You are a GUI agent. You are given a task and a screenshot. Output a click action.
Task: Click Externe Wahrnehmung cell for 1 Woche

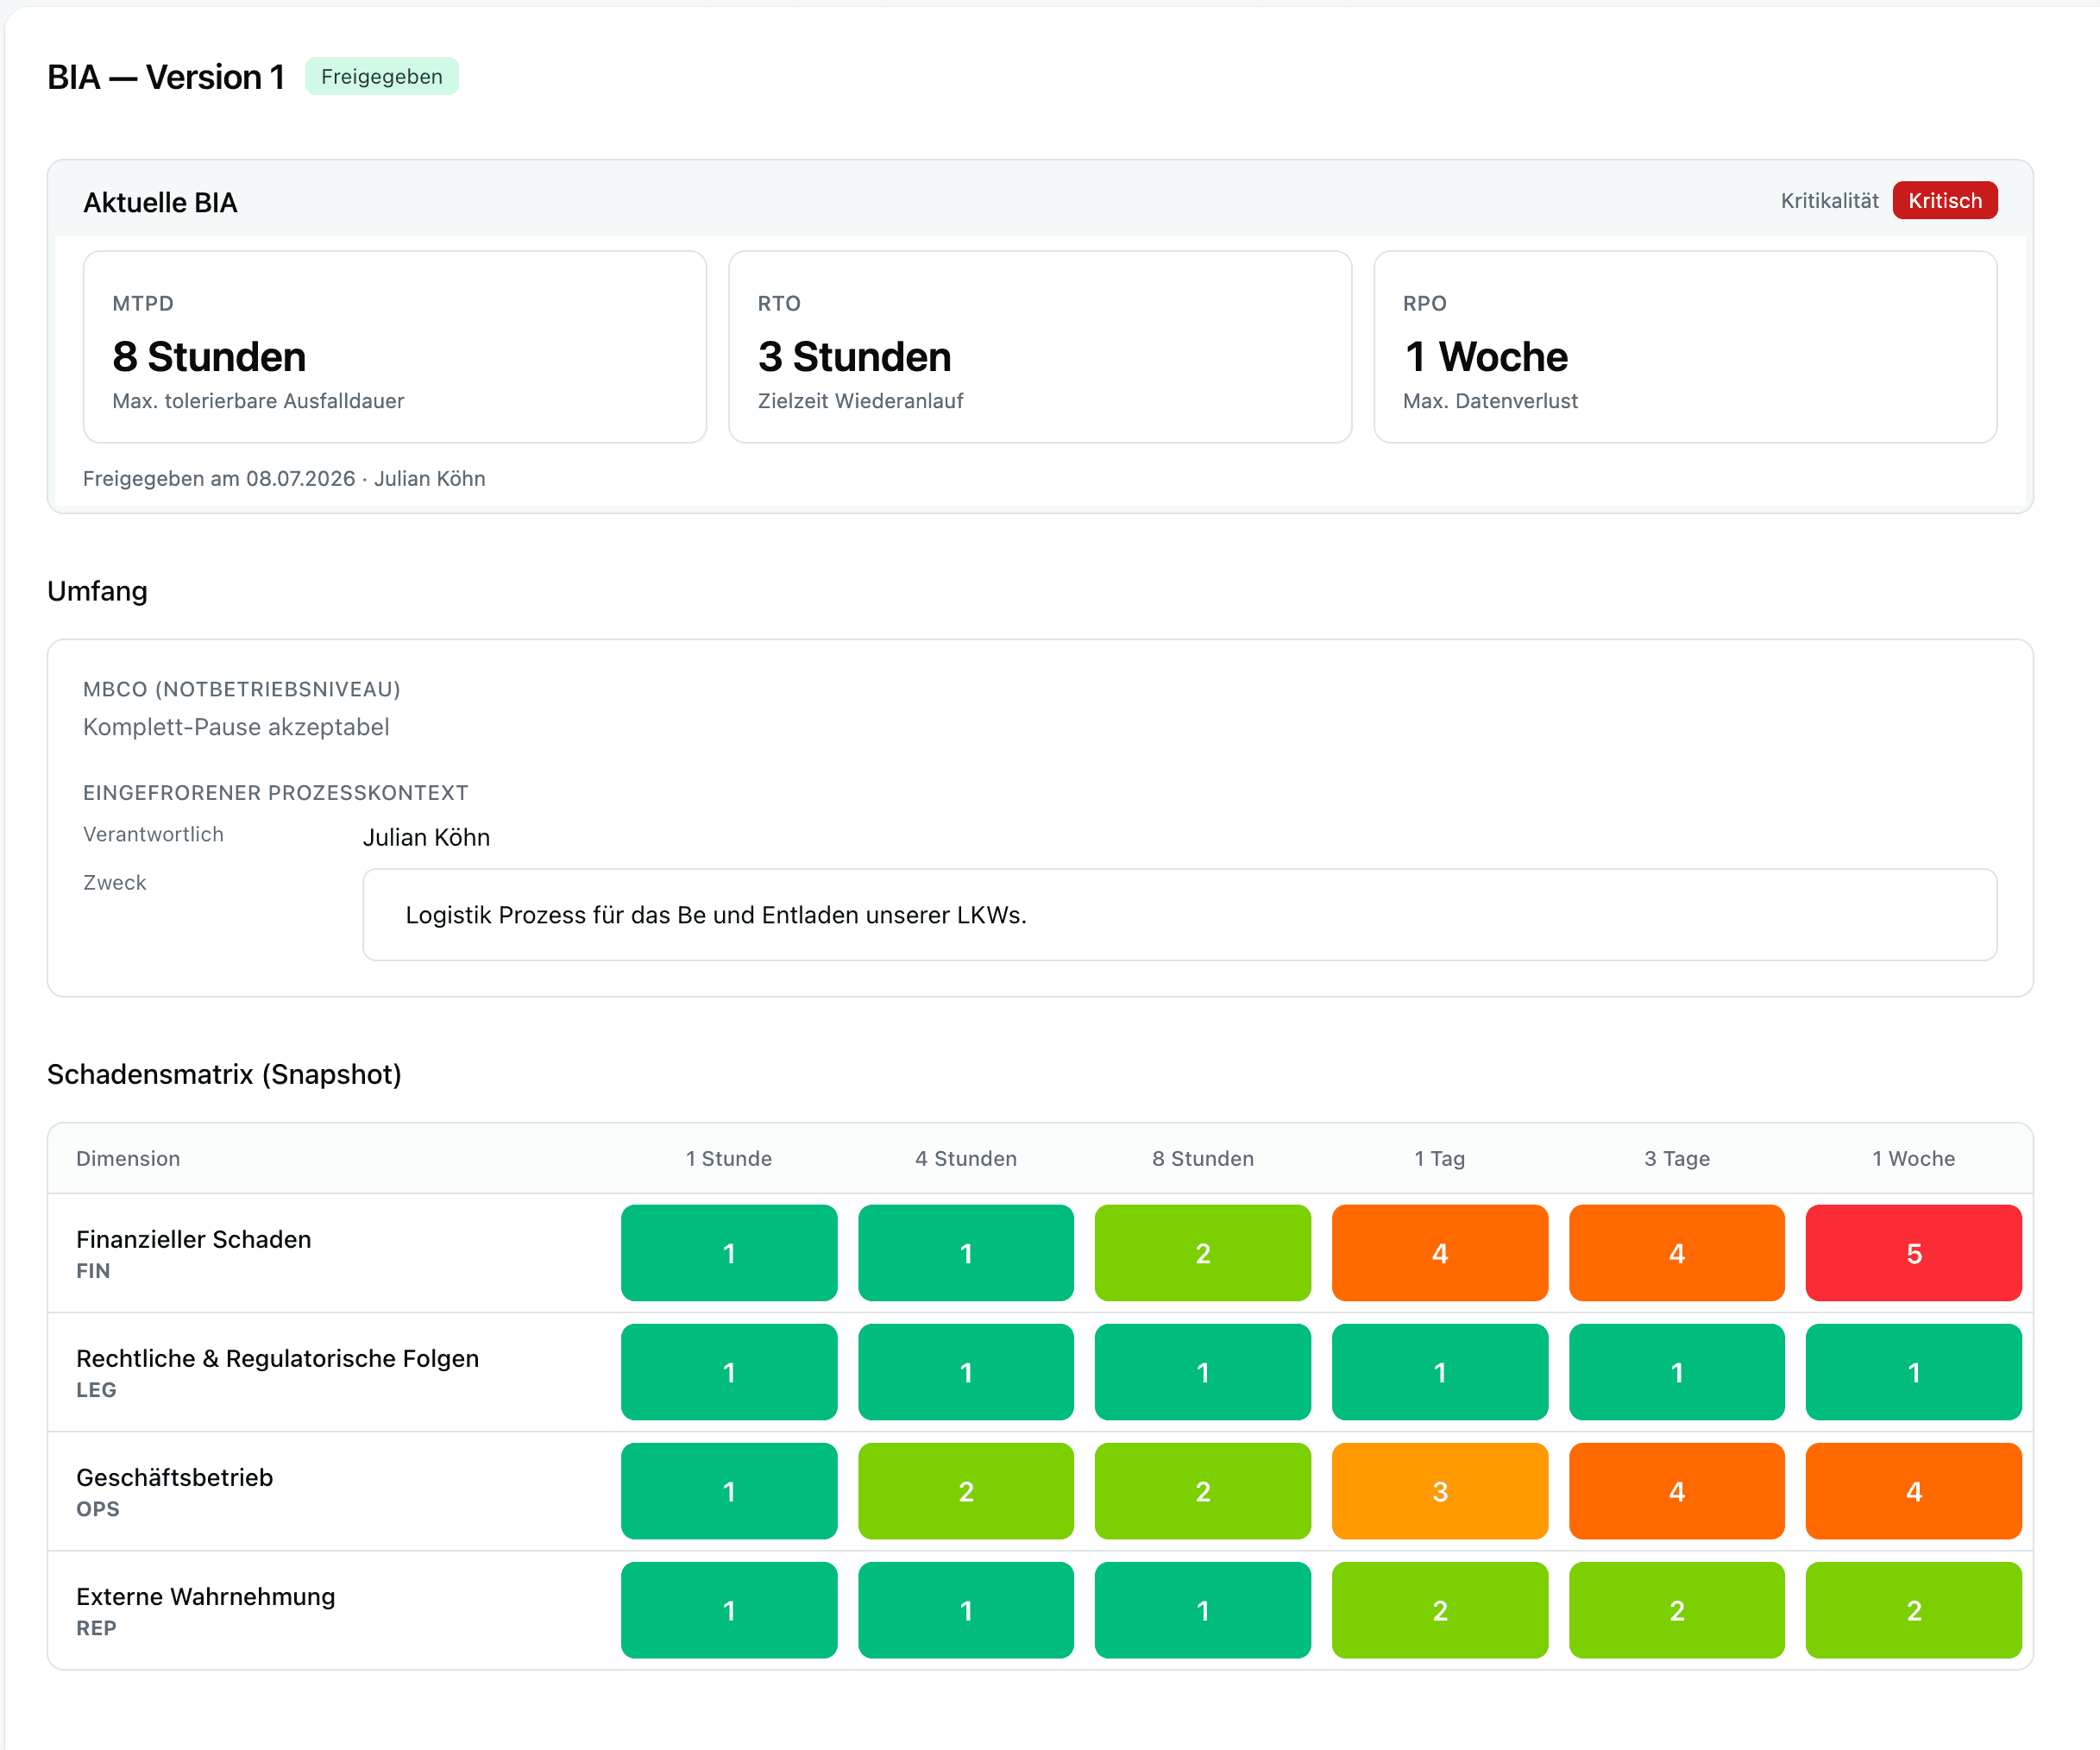point(1913,1610)
